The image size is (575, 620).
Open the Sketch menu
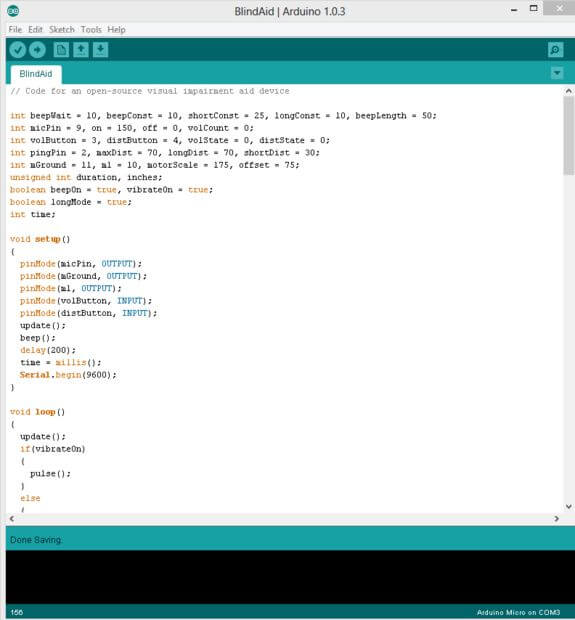(x=62, y=30)
